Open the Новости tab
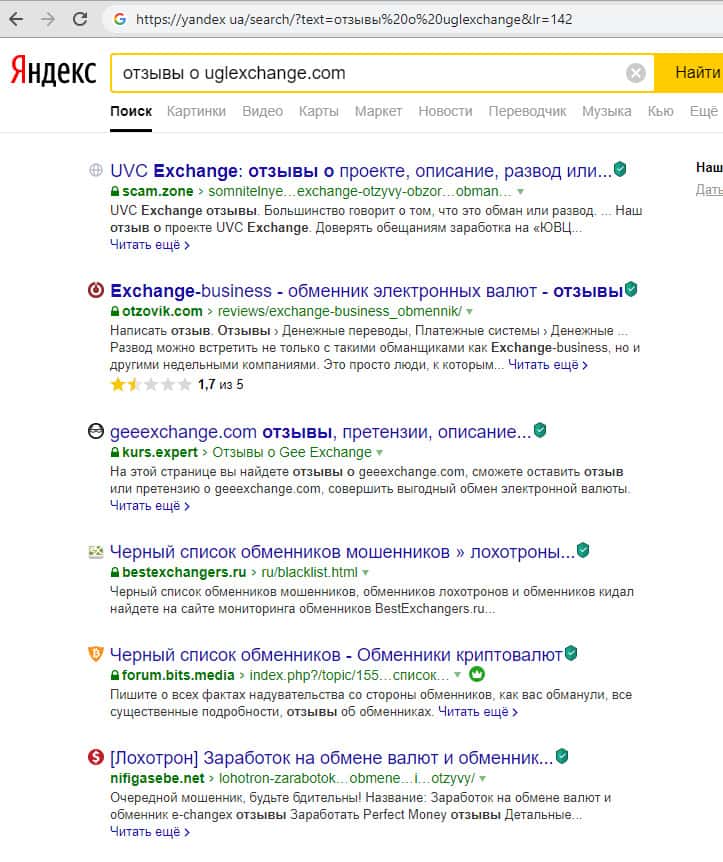The height and width of the screenshot is (862, 723). coord(445,112)
